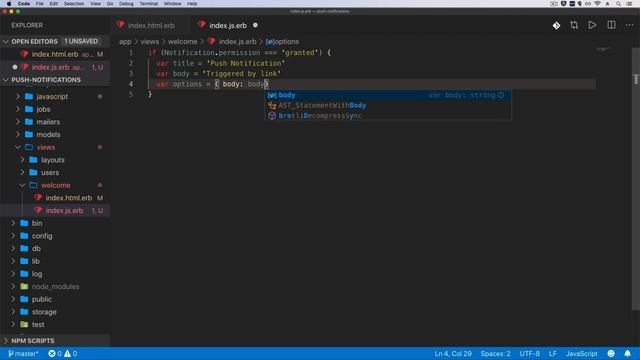Click the notifications bell in status bar
Image resolution: width=640 pixels, height=360 pixels.
click(x=628, y=353)
